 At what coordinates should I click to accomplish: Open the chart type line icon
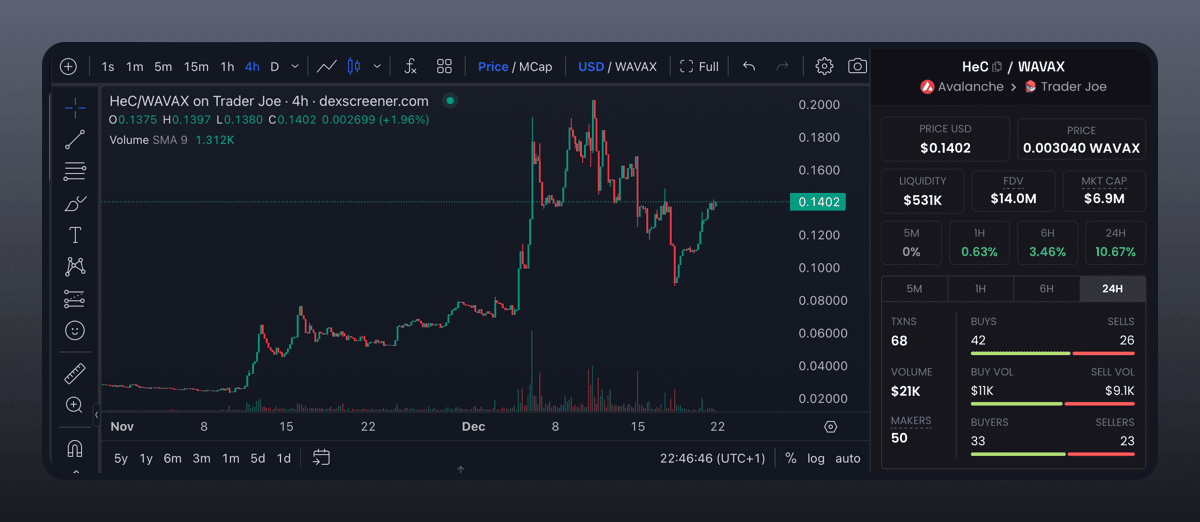coord(326,67)
